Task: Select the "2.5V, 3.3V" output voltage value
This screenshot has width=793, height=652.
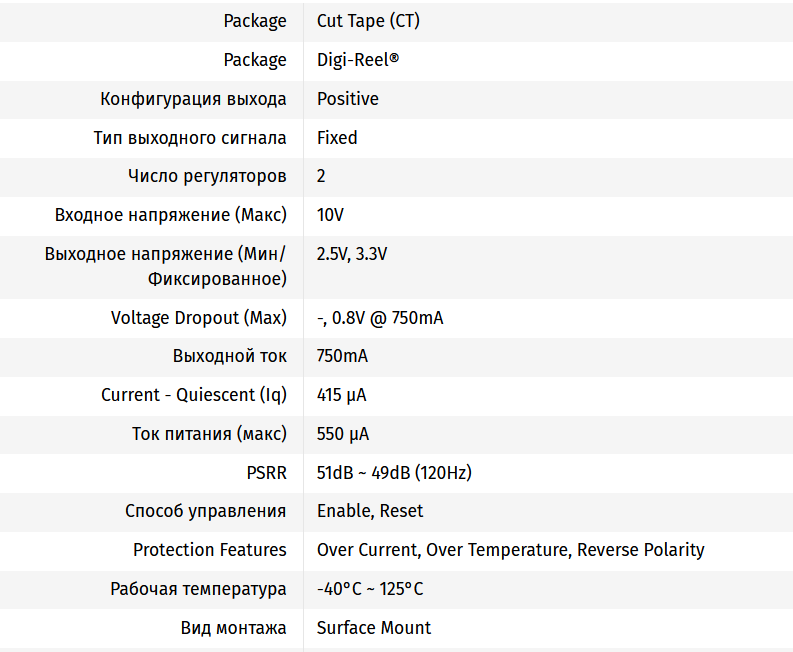Action: pos(352,254)
